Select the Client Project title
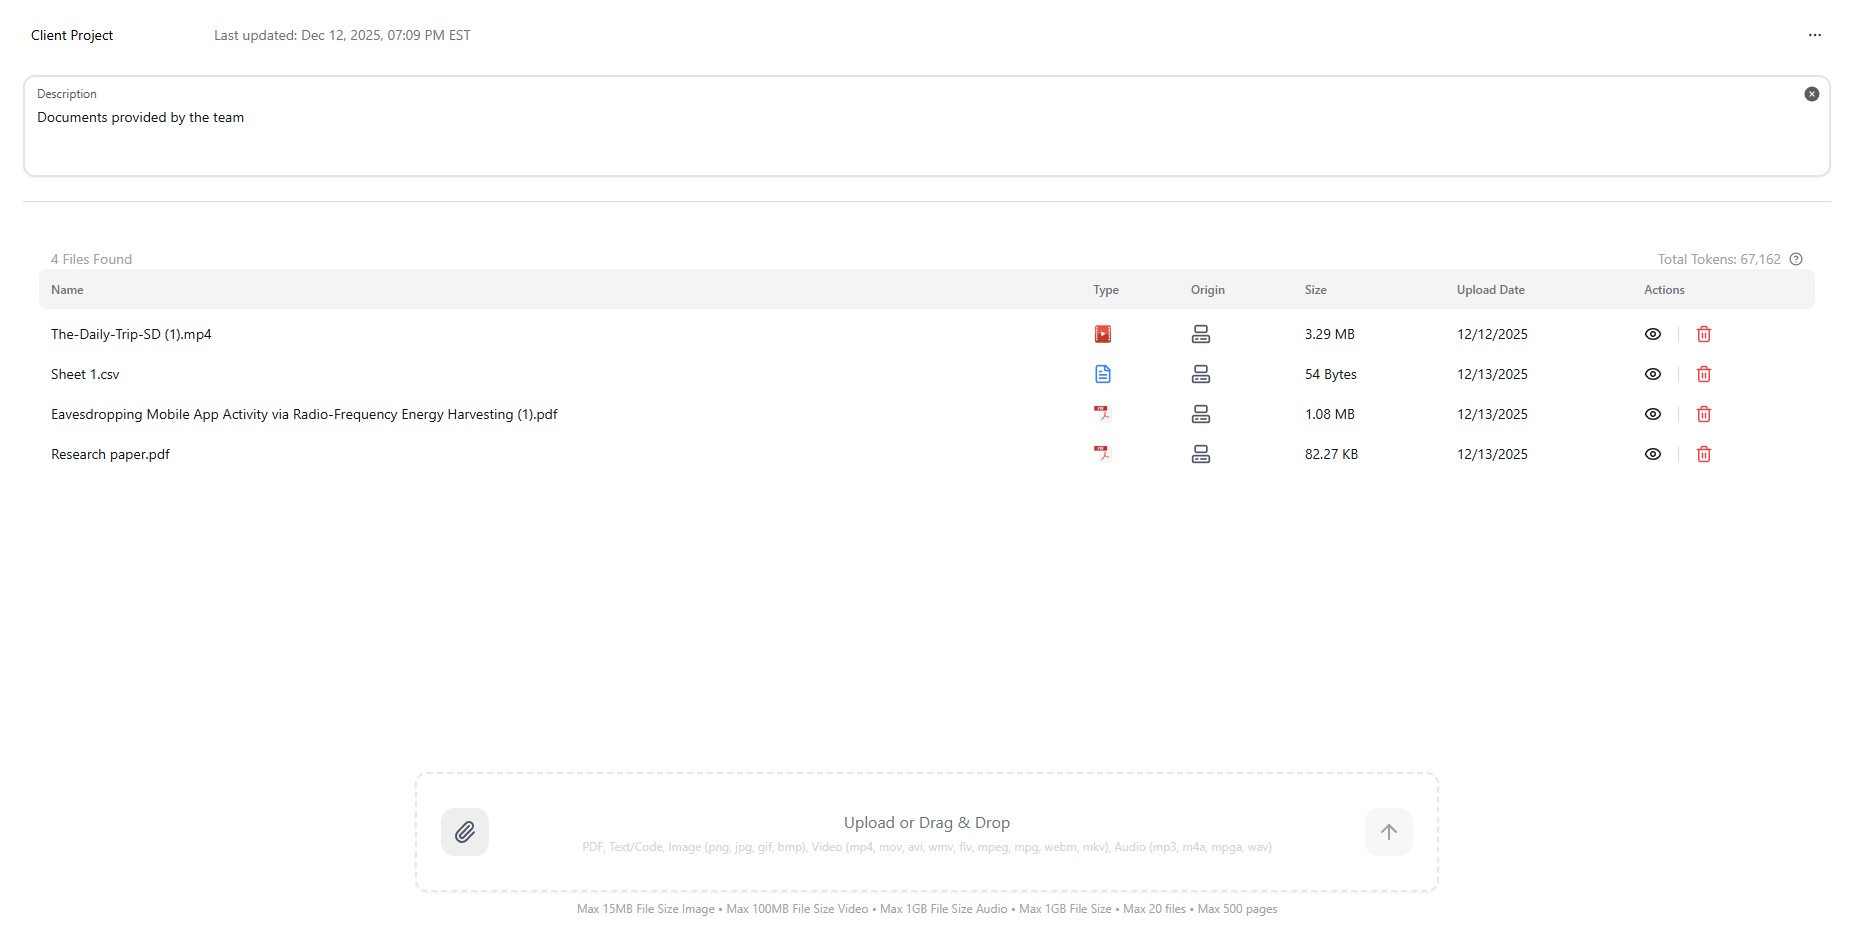Screen dimensions: 1852x938 click(71, 35)
